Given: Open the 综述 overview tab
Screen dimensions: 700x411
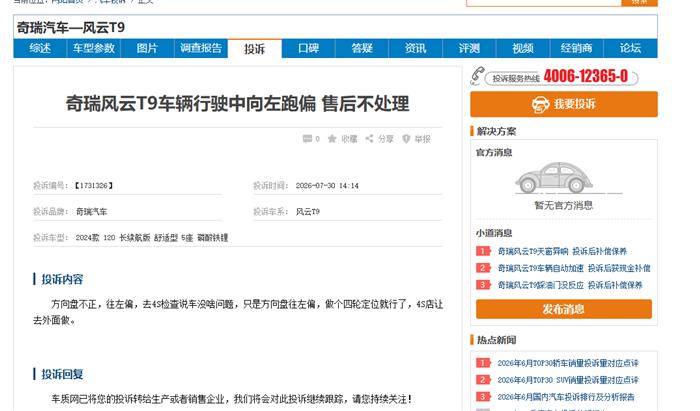Looking at the screenshot, I should (x=40, y=48).
